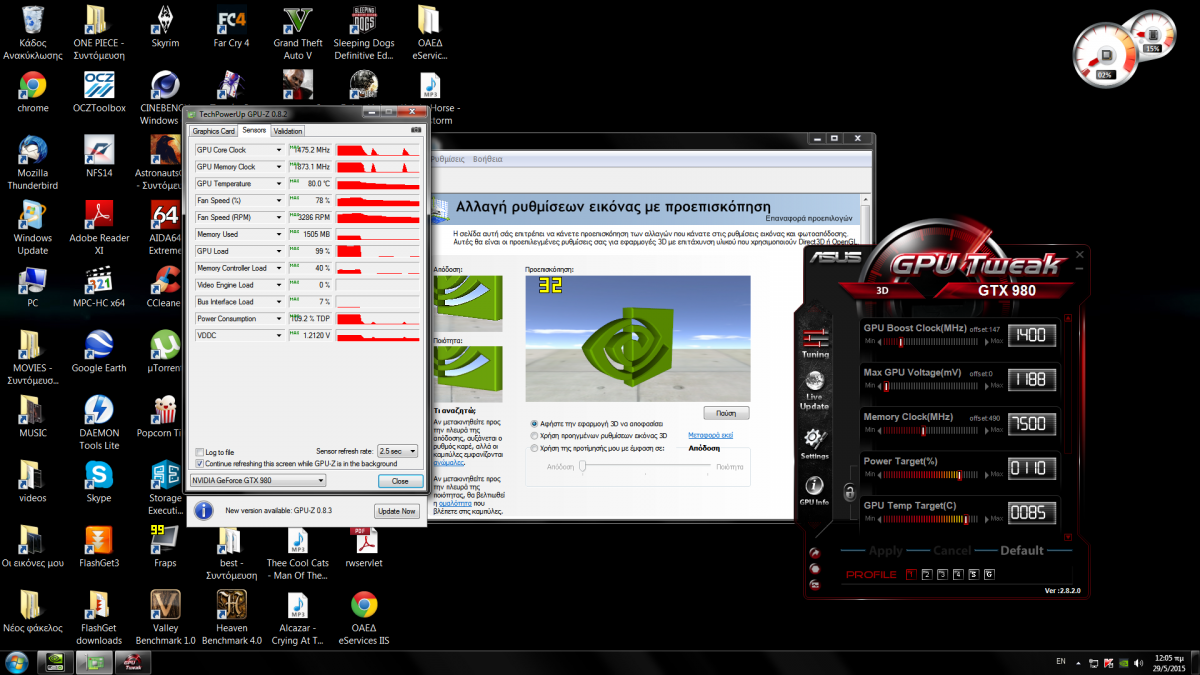Click the Windows Start button
1200x675 pixels.
(x=17, y=662)
